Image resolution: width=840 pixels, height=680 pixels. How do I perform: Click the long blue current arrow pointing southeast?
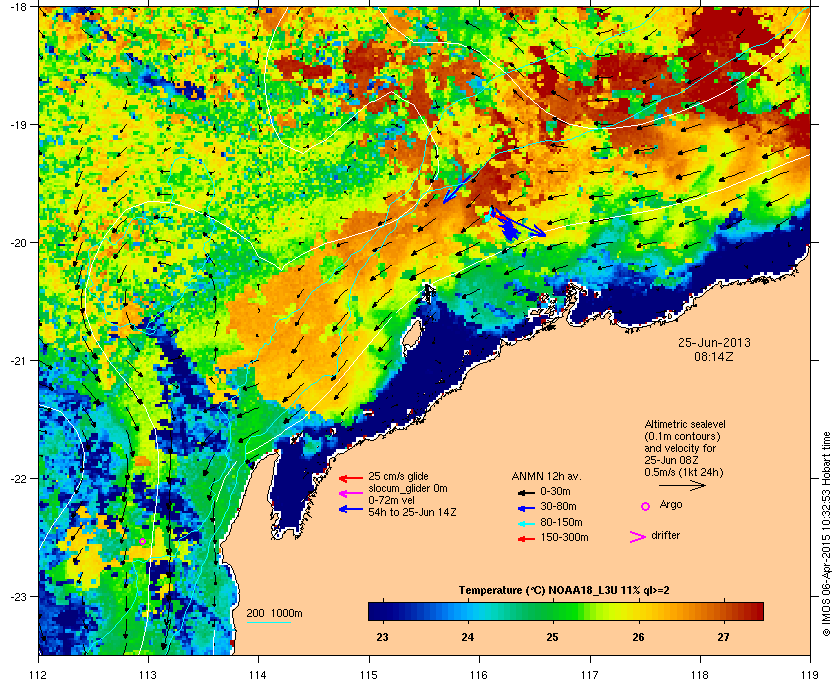pyautogui.click(x=518, y=222)
